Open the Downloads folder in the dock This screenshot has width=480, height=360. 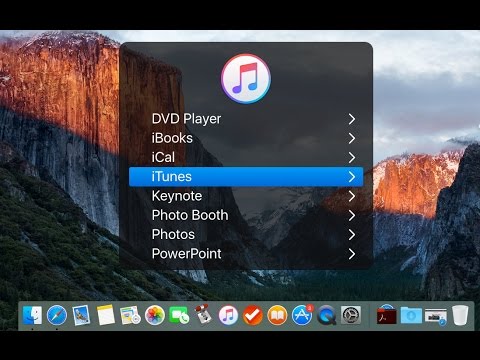[411, 315]
